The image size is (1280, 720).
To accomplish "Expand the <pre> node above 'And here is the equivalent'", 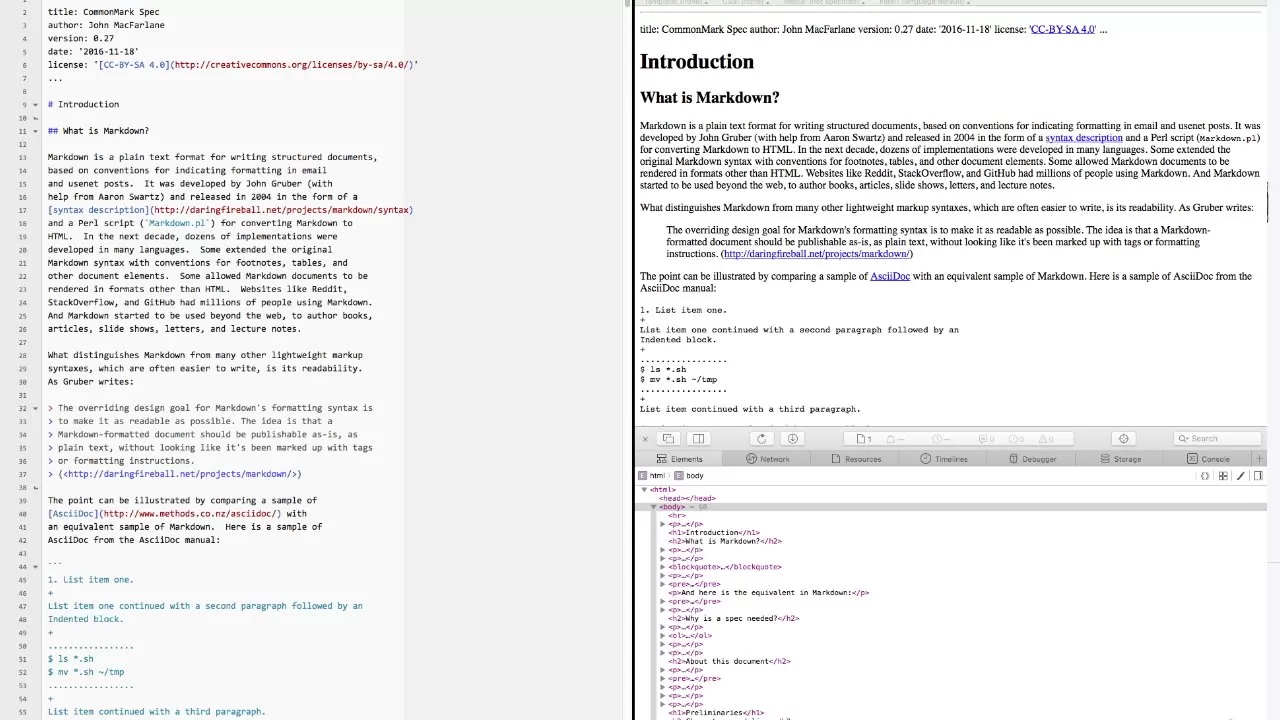I will [x=663, y=584].
